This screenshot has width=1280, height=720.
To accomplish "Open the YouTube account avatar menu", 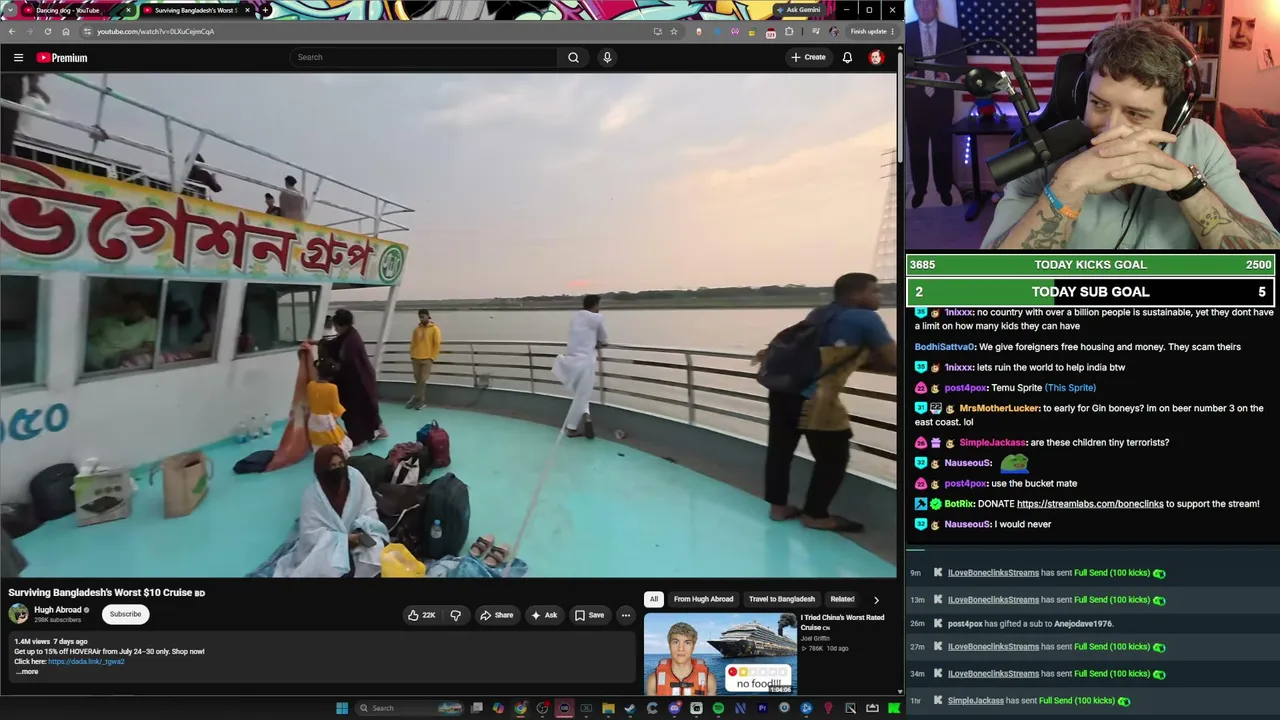I will [x=876, y=57].
